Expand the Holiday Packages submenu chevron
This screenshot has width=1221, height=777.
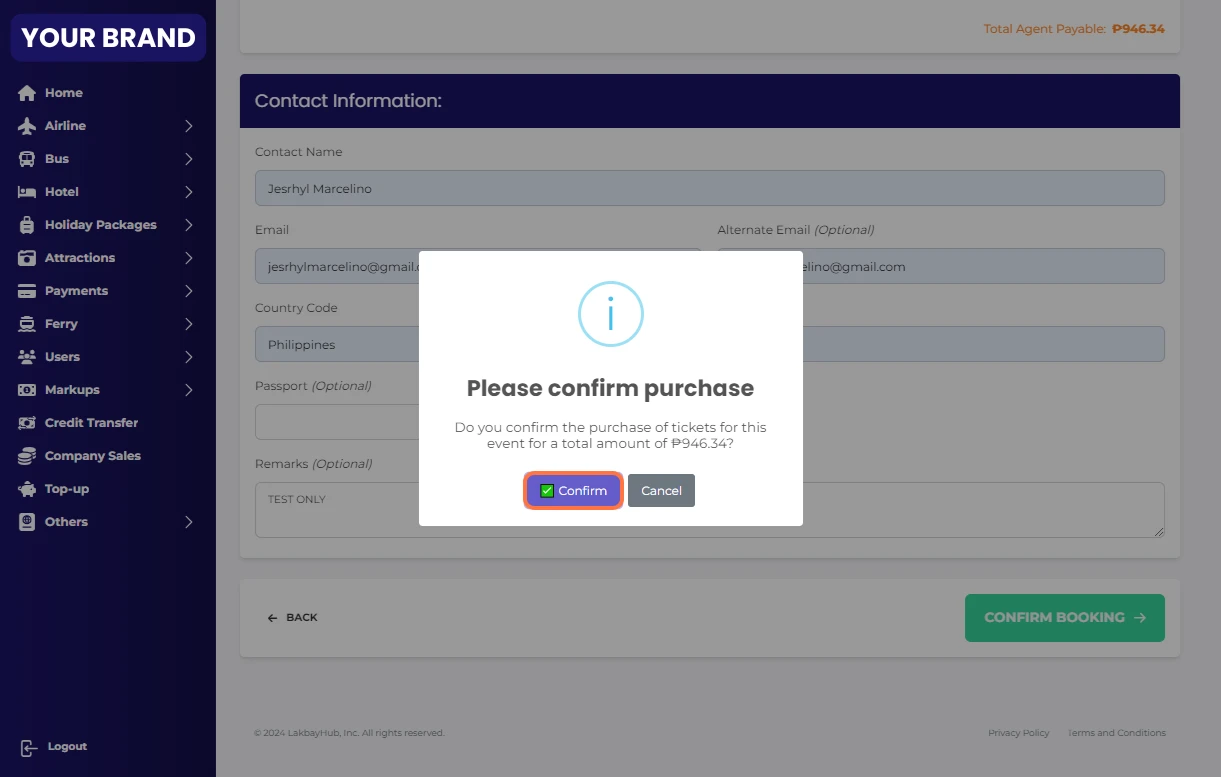click(189, 225)
